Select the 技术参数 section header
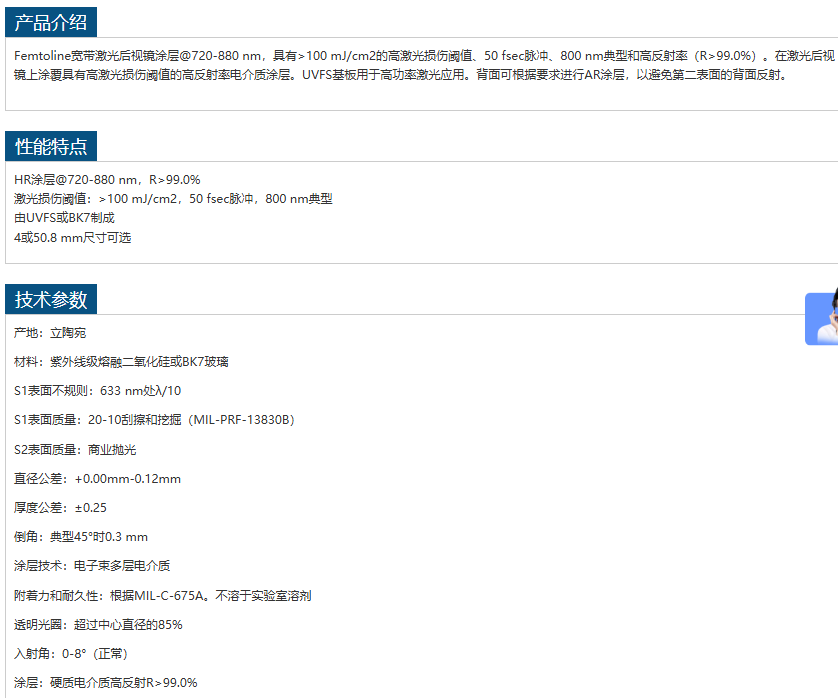Image resolution: width=838 pixels, height=698 pixels. click(51, 300)
